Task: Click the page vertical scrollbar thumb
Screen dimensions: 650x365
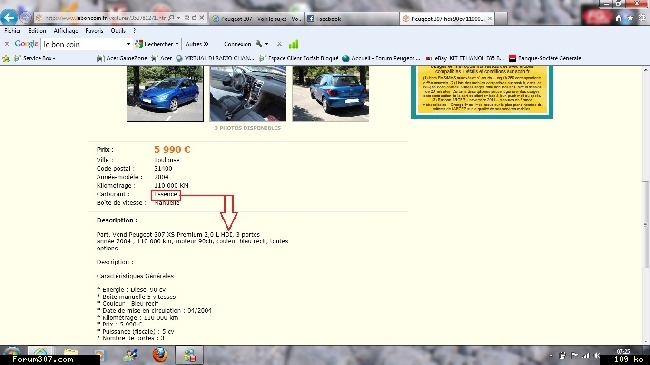Action: pos(645,224)
